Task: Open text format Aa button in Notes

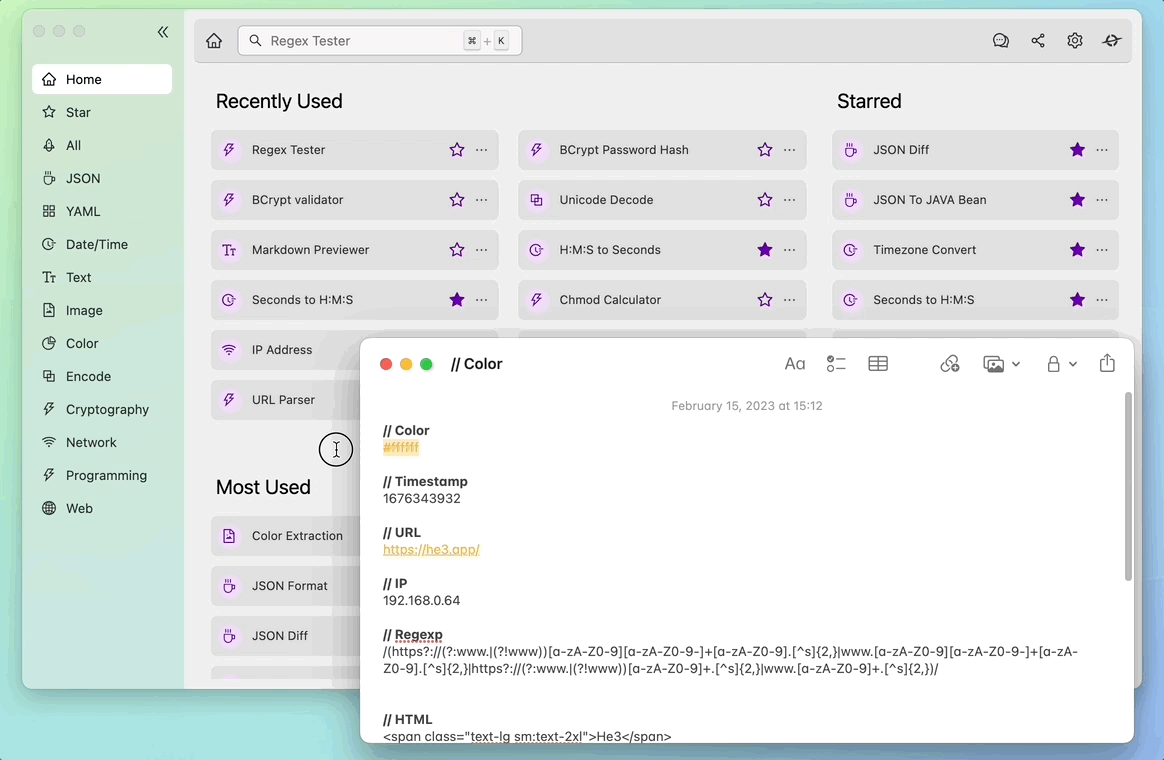Action: [795, 364]
